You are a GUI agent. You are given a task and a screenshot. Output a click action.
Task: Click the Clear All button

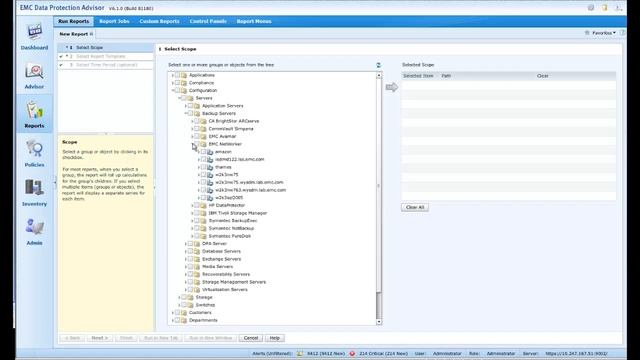click(415, 207)
